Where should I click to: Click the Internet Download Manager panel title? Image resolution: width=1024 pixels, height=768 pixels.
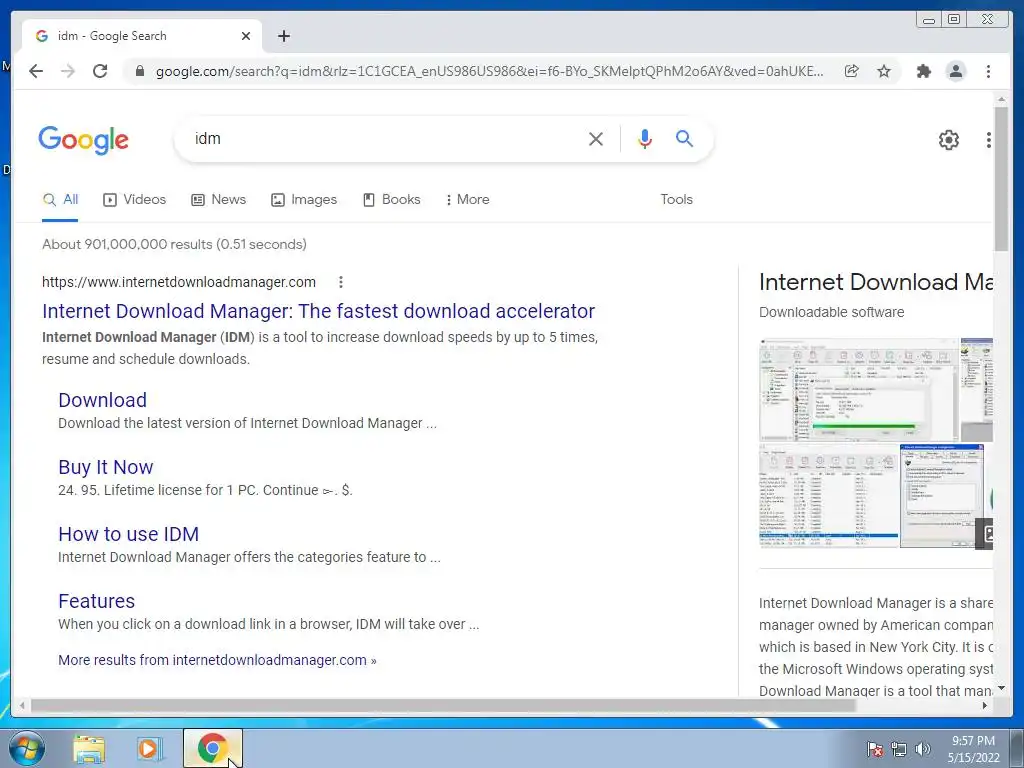(x=876, y=282)
